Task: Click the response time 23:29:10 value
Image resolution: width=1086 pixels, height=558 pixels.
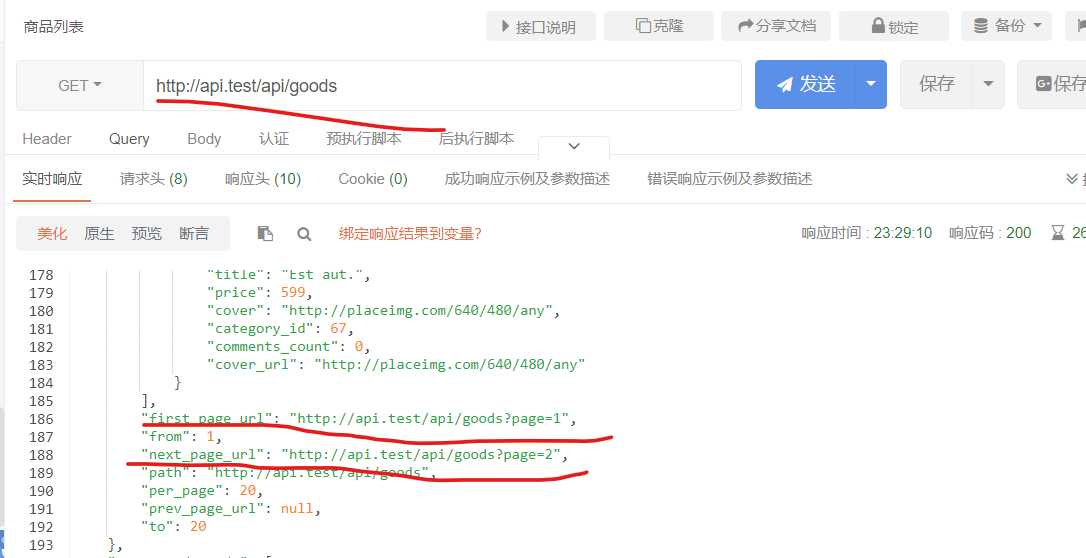Action: coord(902,233)
